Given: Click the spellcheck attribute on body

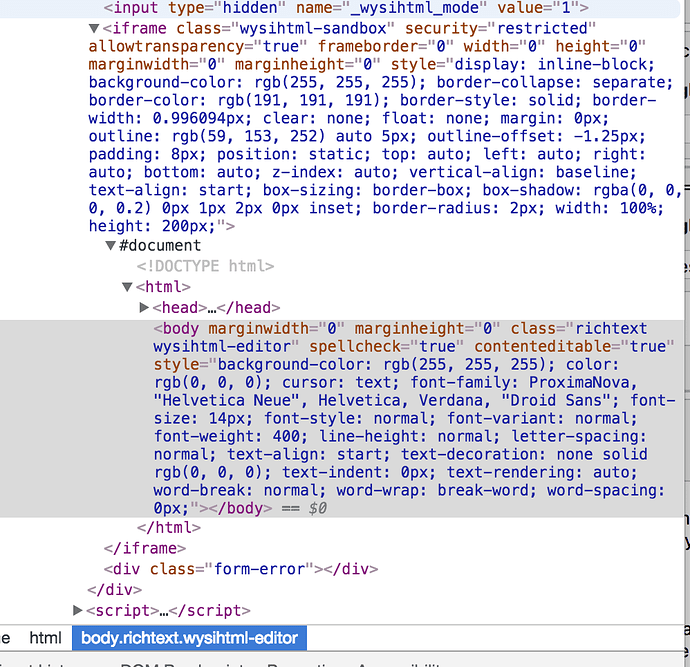Looking at the screenshot, I should 386,347.
